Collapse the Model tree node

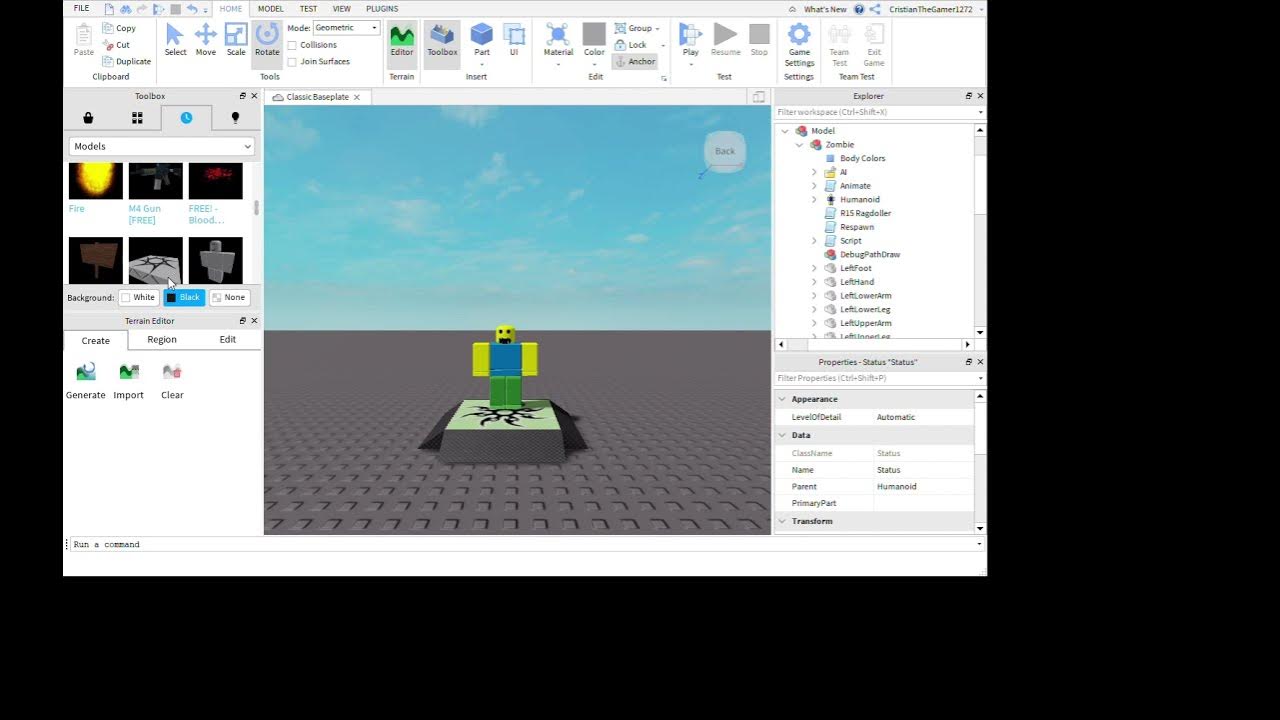click(x=785, y=131)
